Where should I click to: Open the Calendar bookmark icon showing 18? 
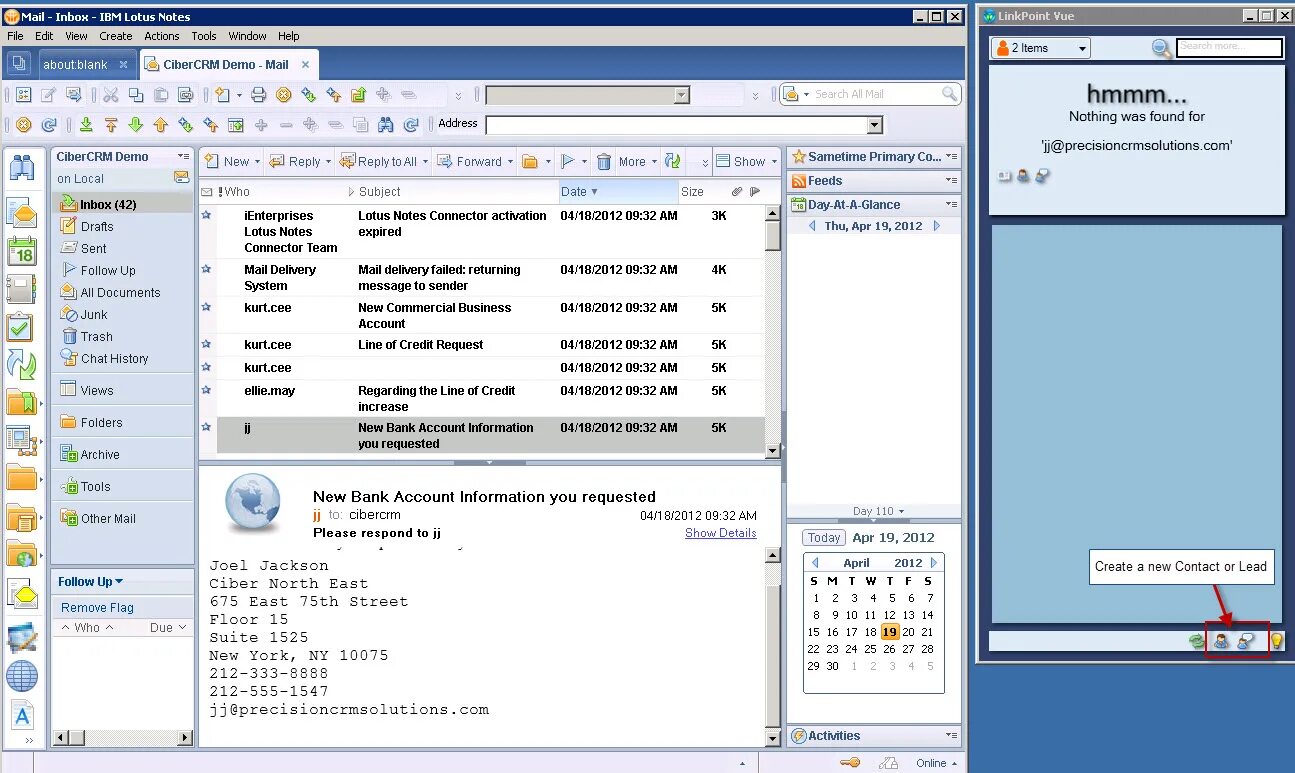(x=21, y=251)
